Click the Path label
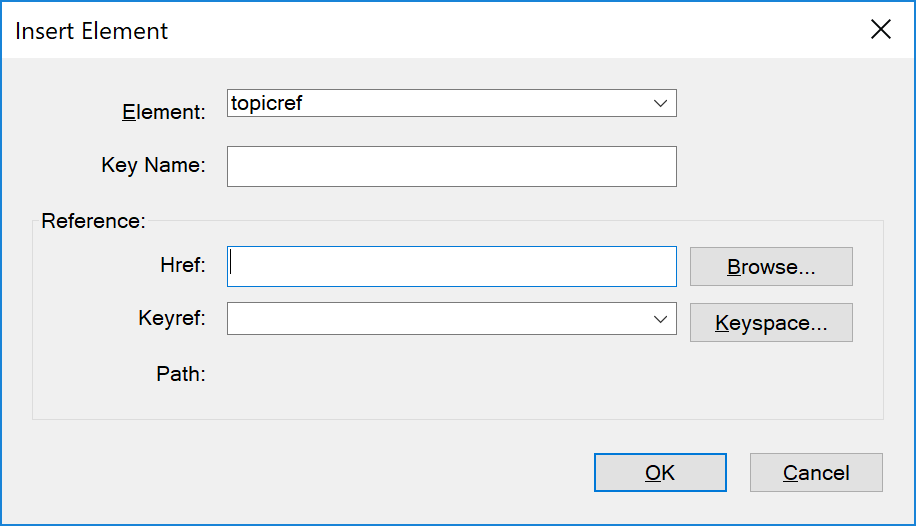916x526 pixels. point(180,375)
